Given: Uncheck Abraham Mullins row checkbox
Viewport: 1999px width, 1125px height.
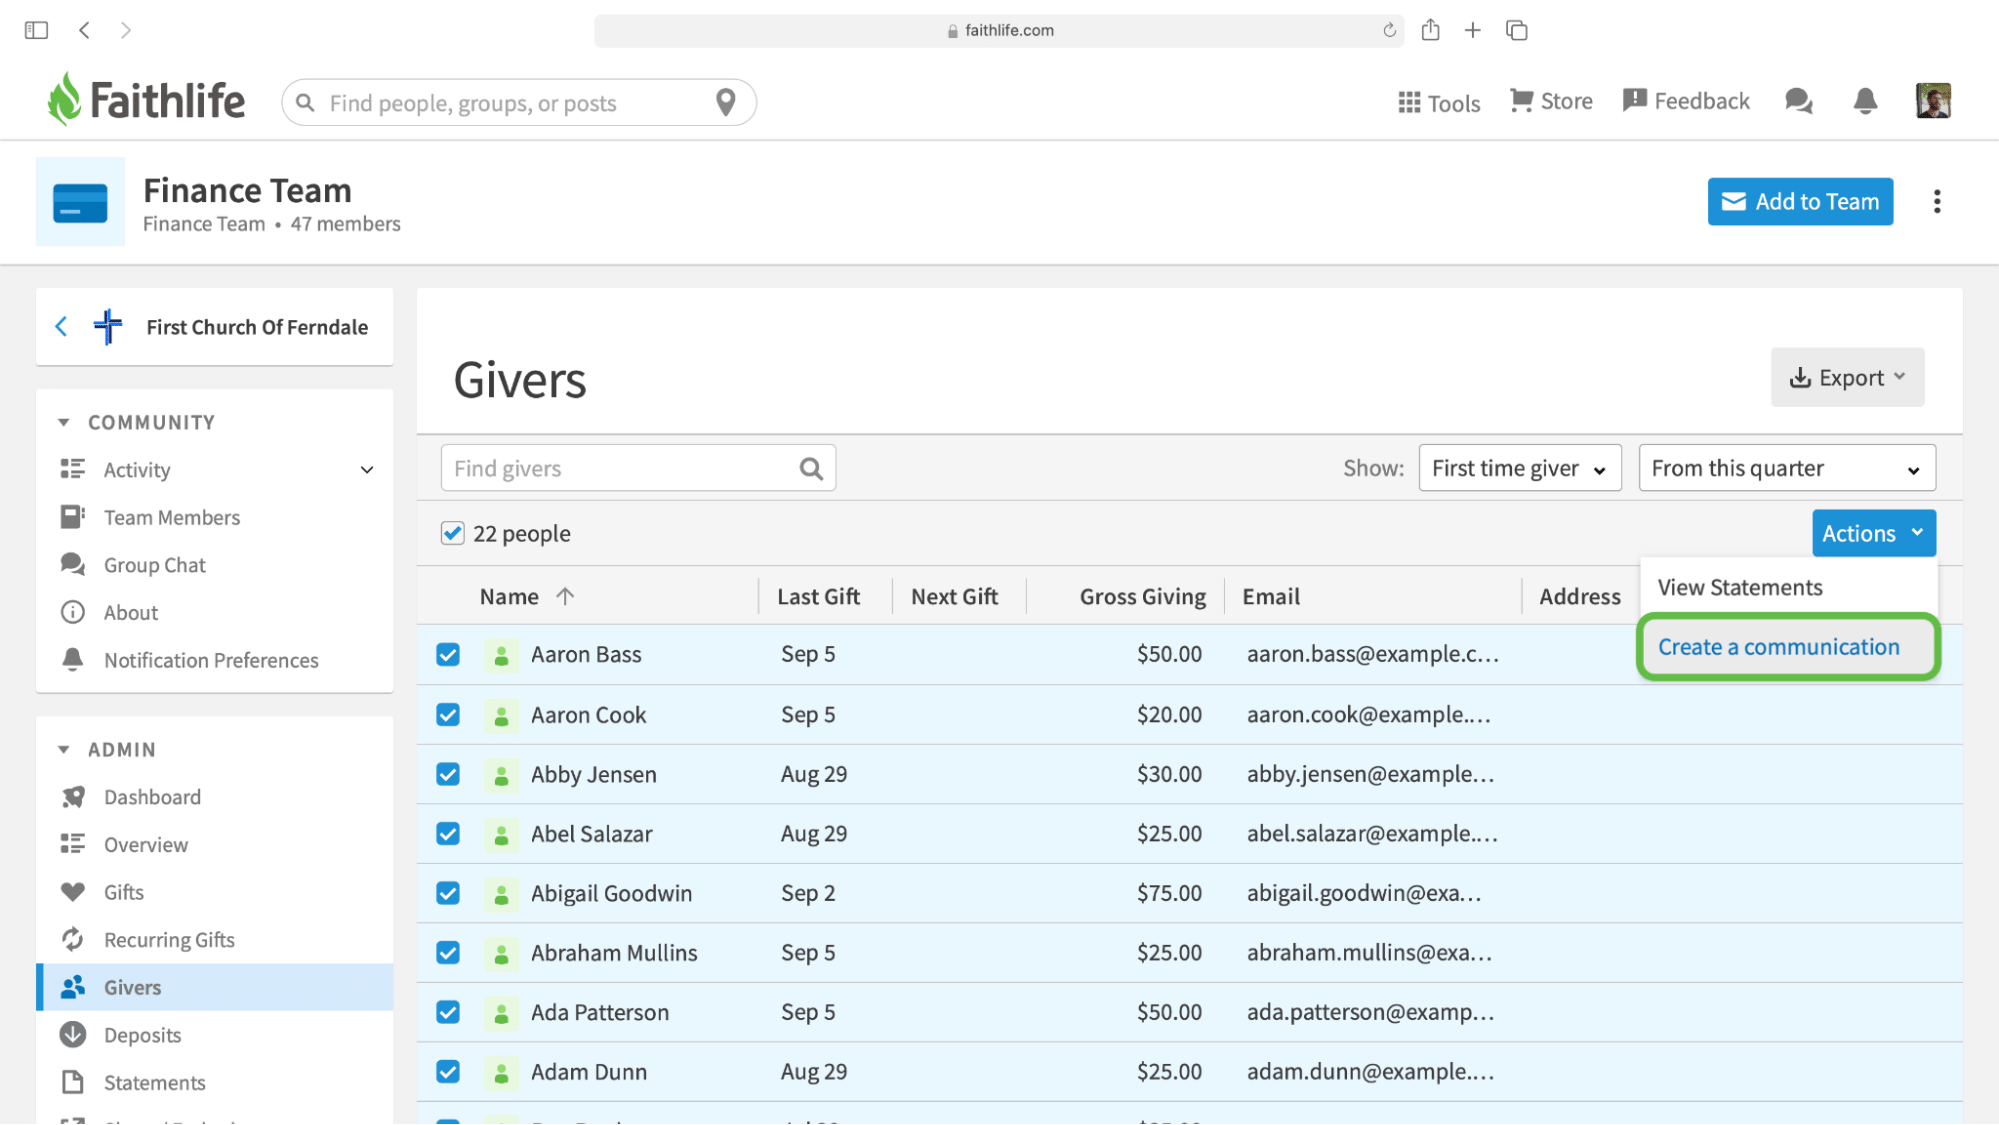Looking at the screenshot, I should (448, 953).
